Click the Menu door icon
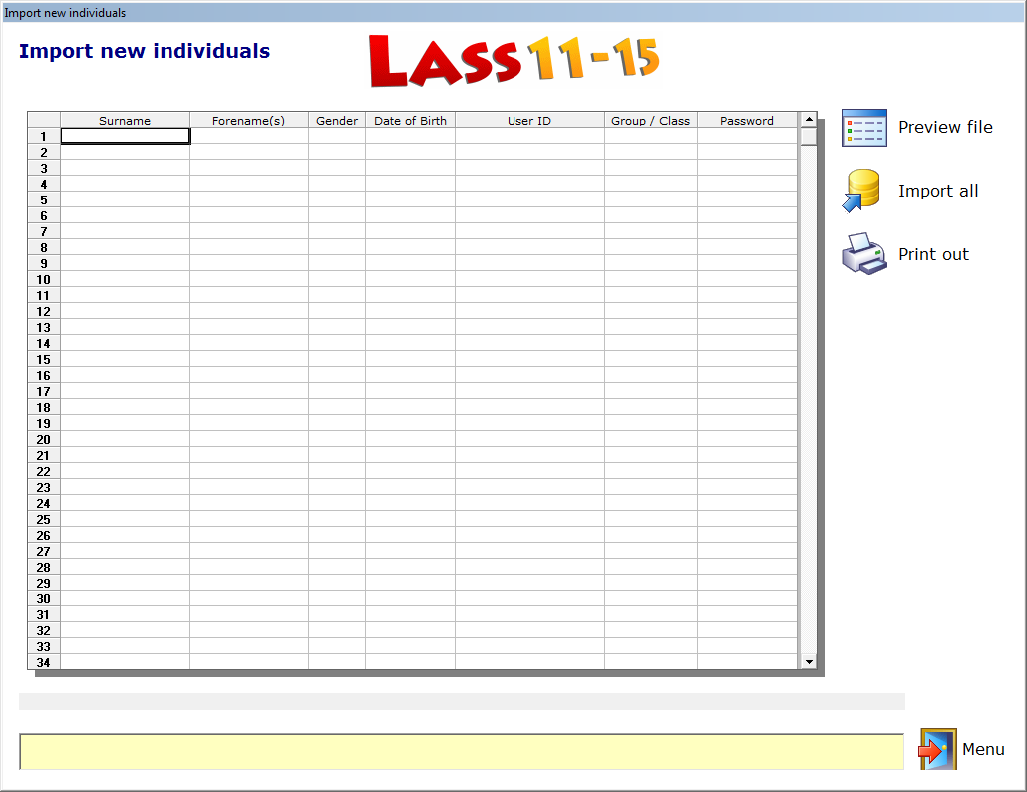The width and height of the screenshot is (1027, 792). click(937, 749)
